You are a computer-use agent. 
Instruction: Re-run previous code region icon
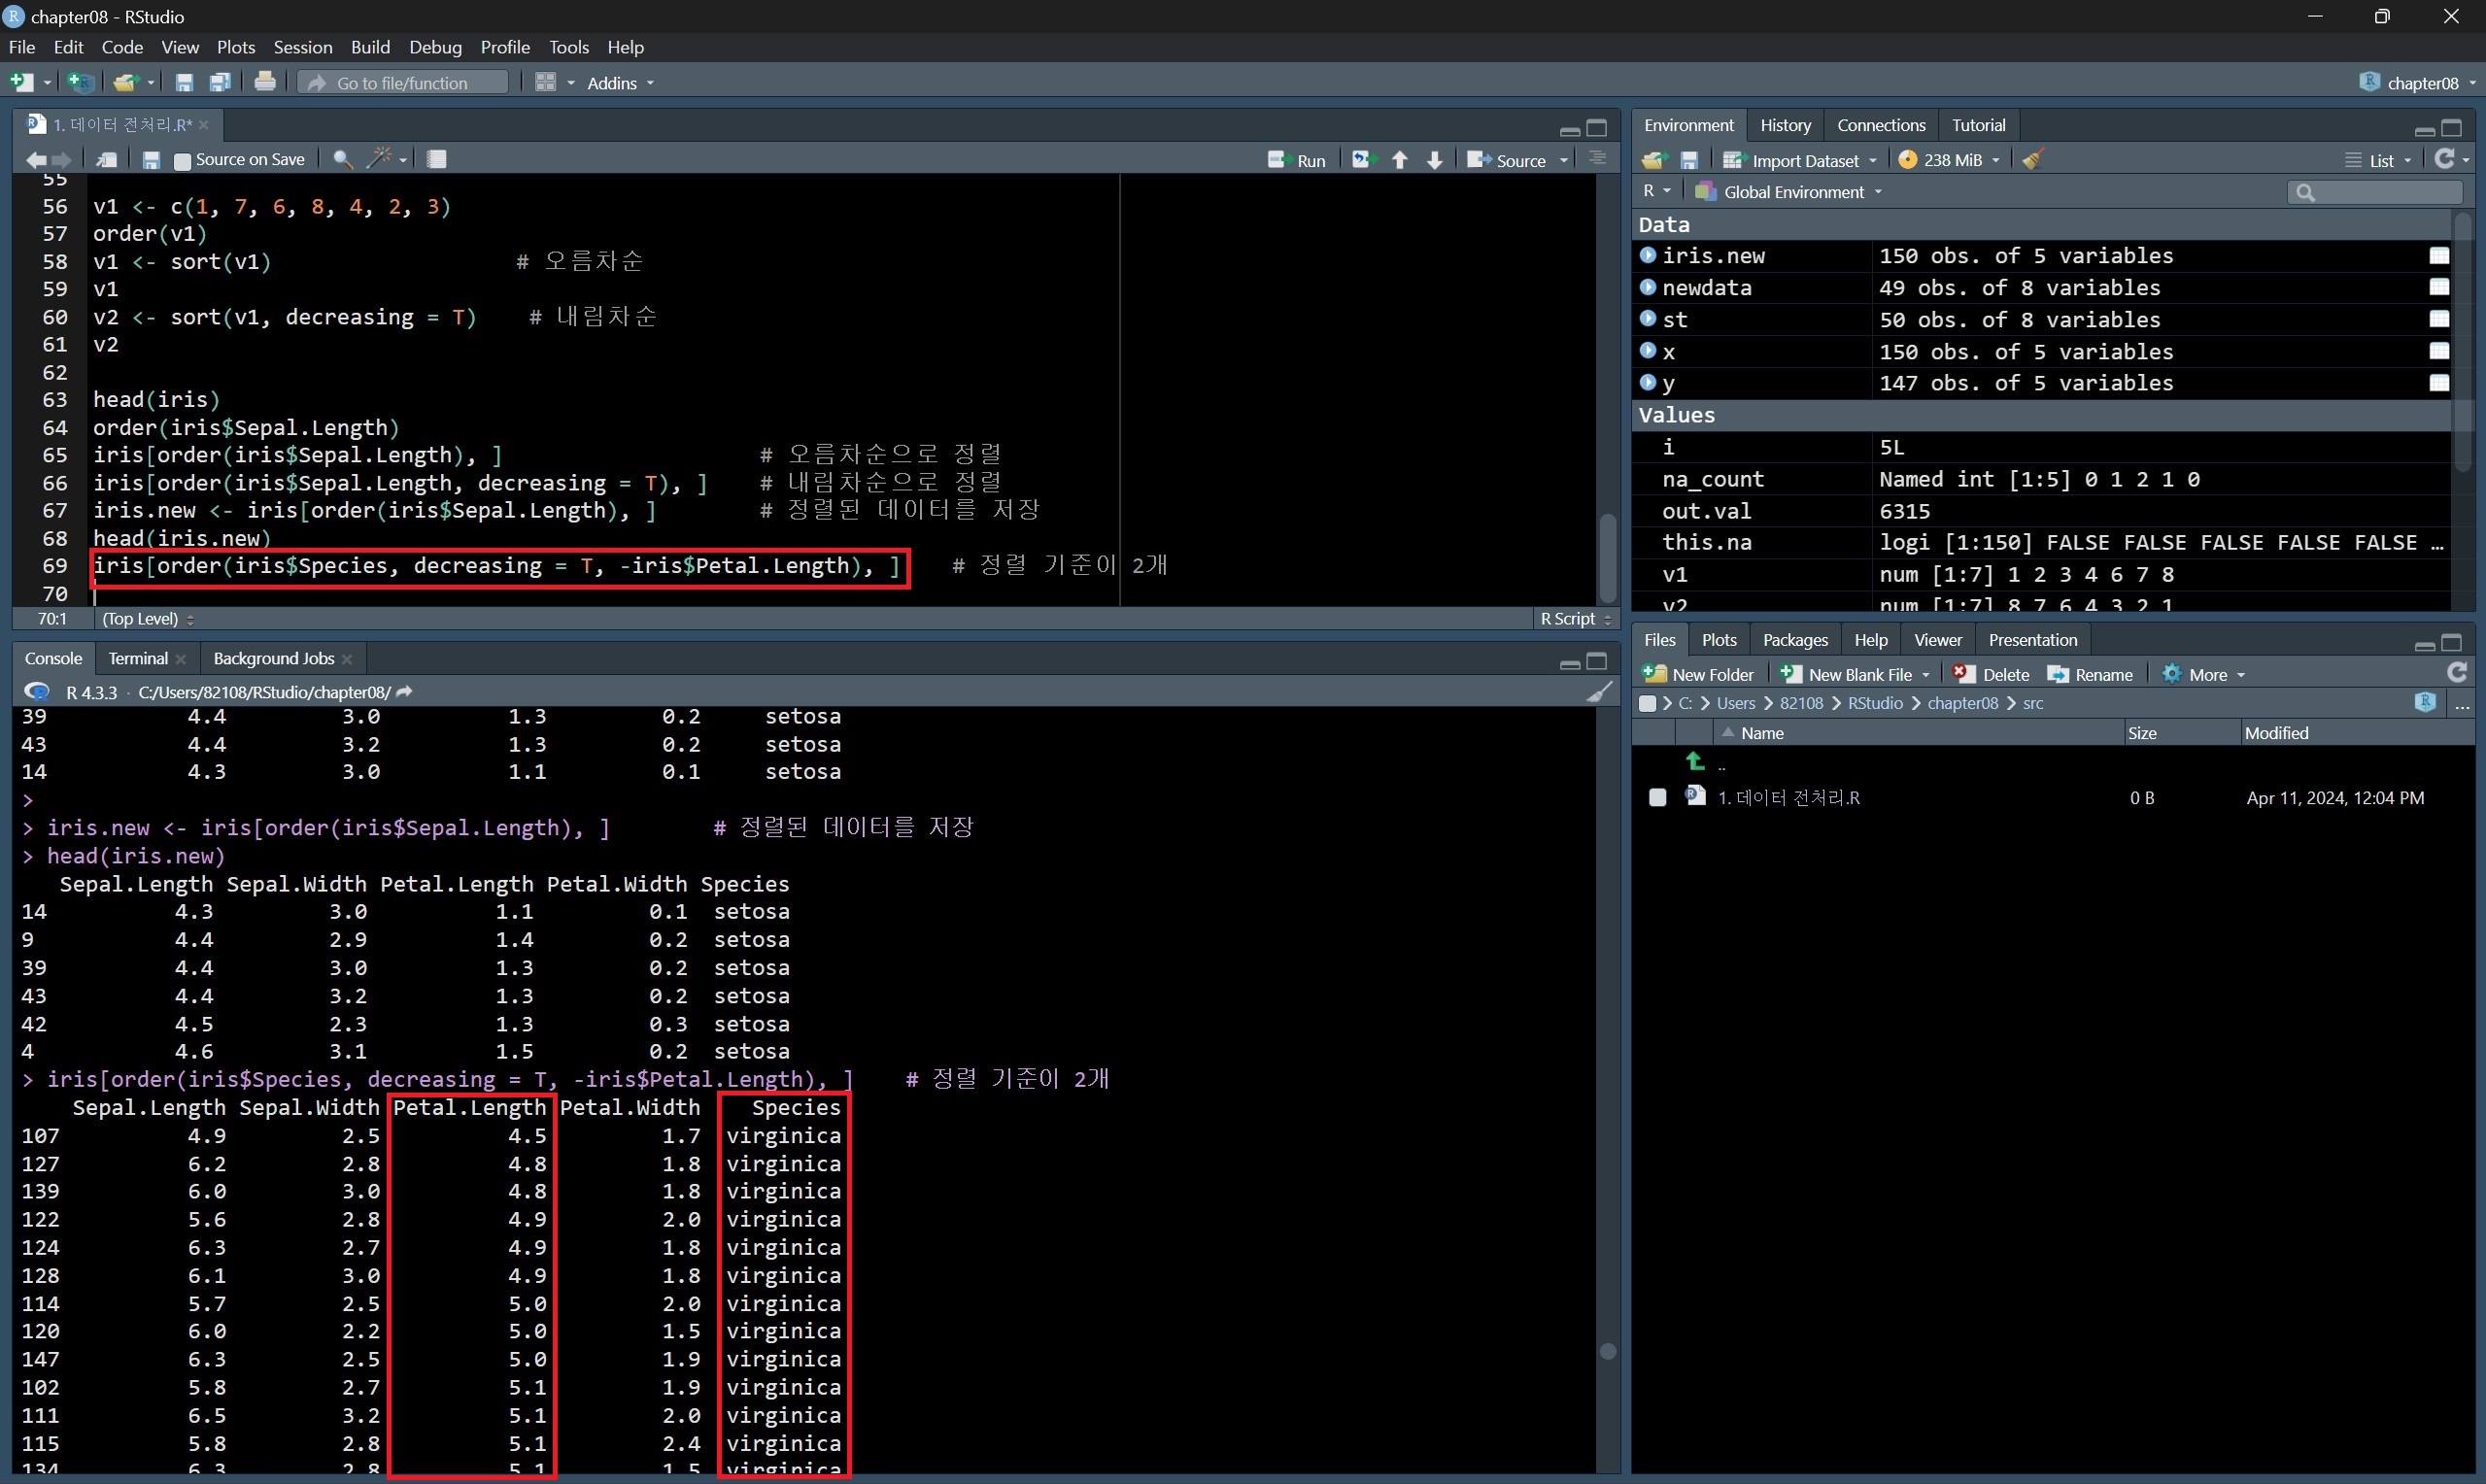[x=1362, y=160]
